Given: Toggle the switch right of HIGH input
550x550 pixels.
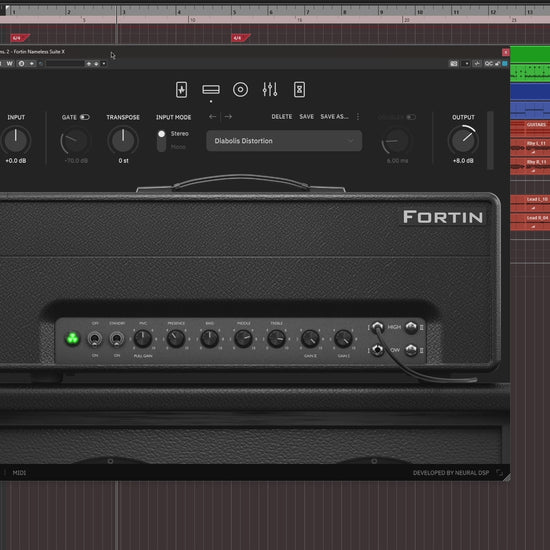Looking at the screenshot, I should tap(411, 327).
